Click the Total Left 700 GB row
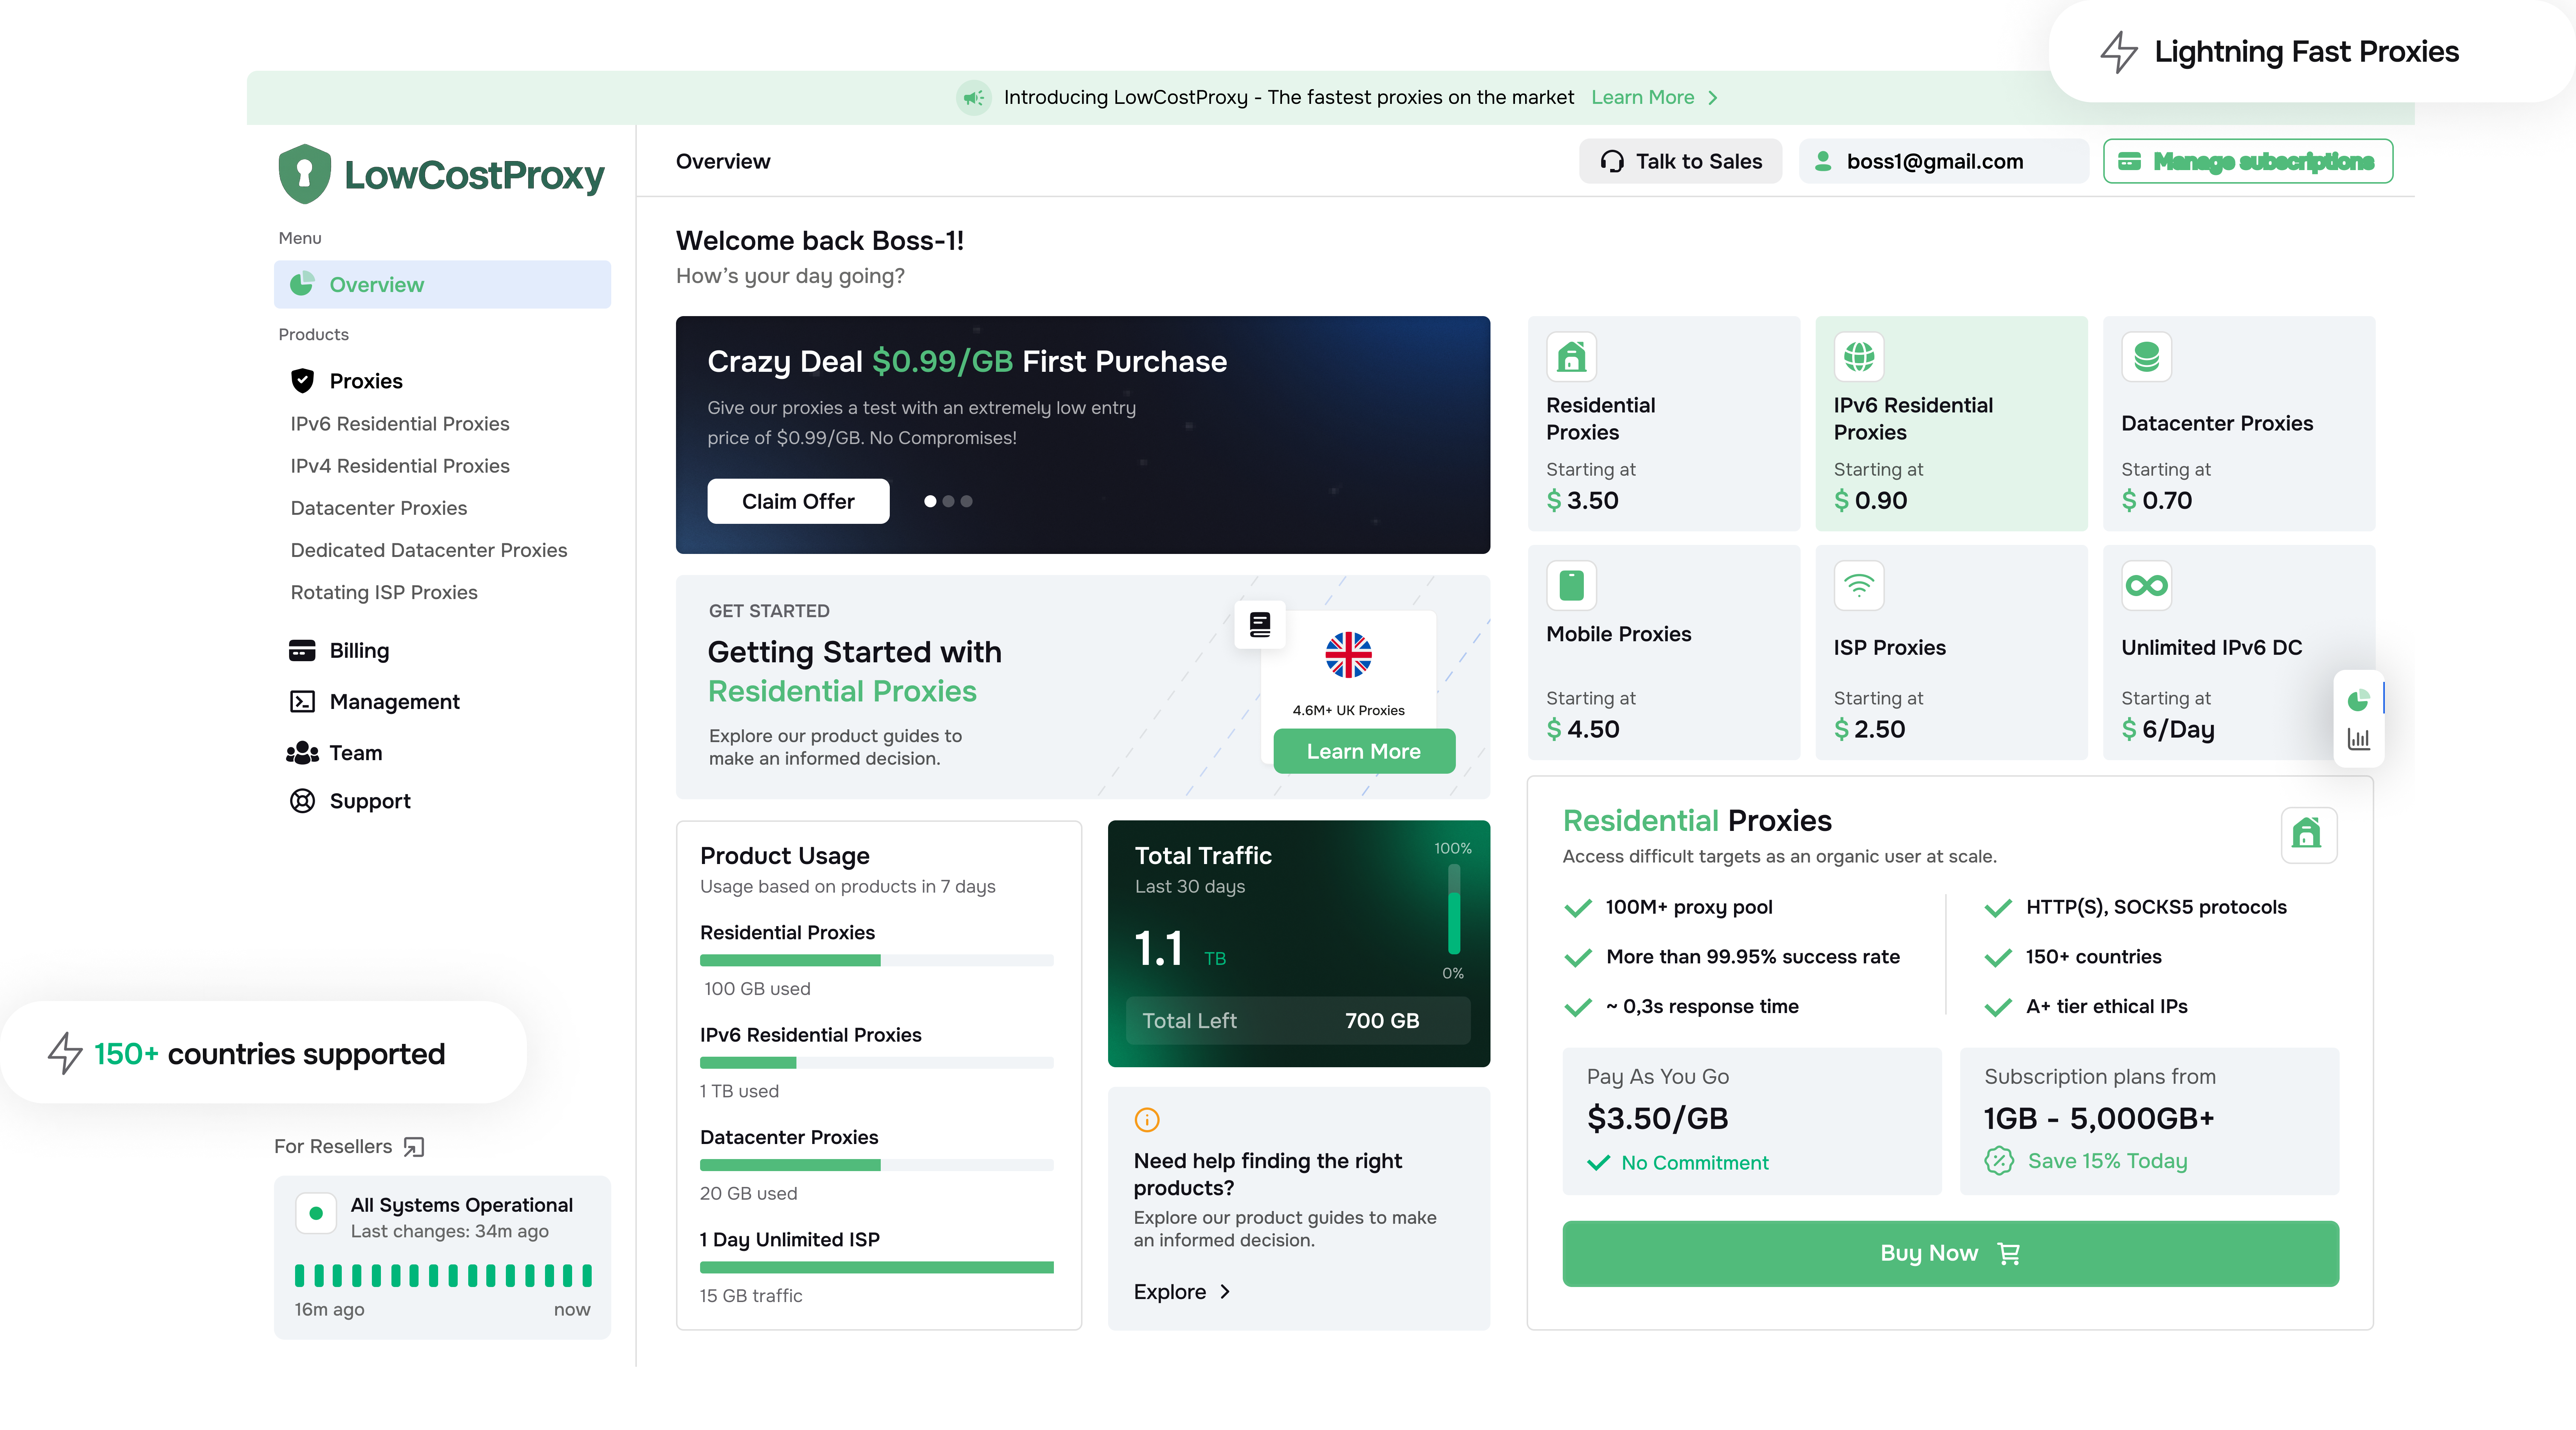 pos(1298,1021)
